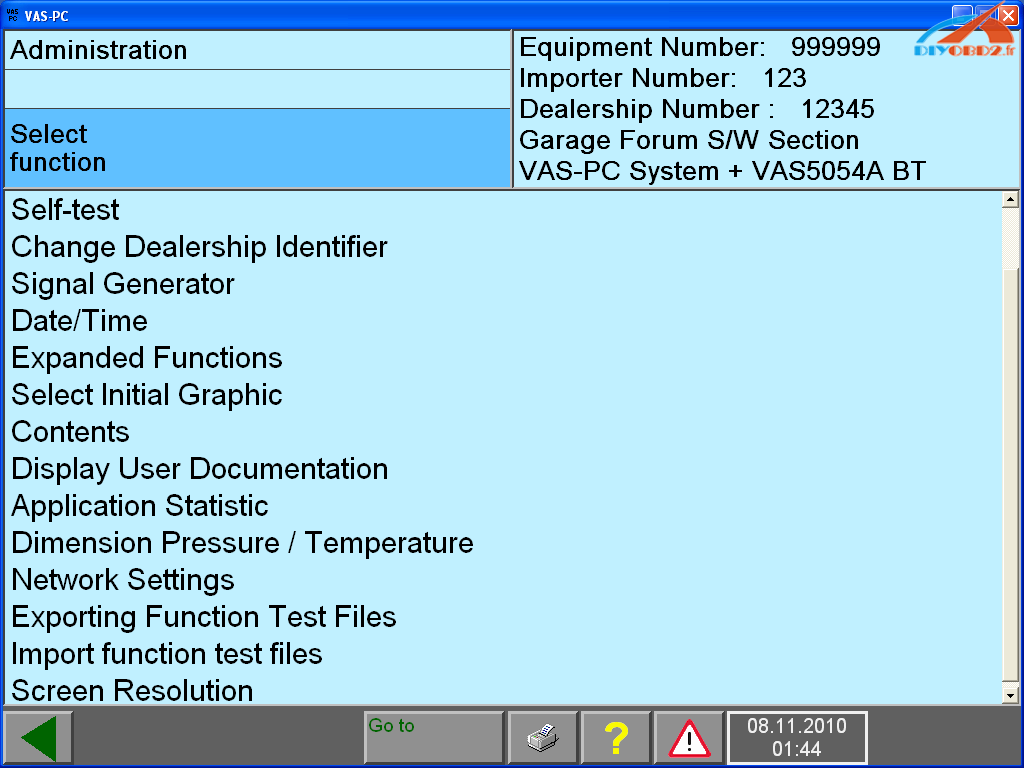Open Expanded Functions option

[x=147, y=358]
